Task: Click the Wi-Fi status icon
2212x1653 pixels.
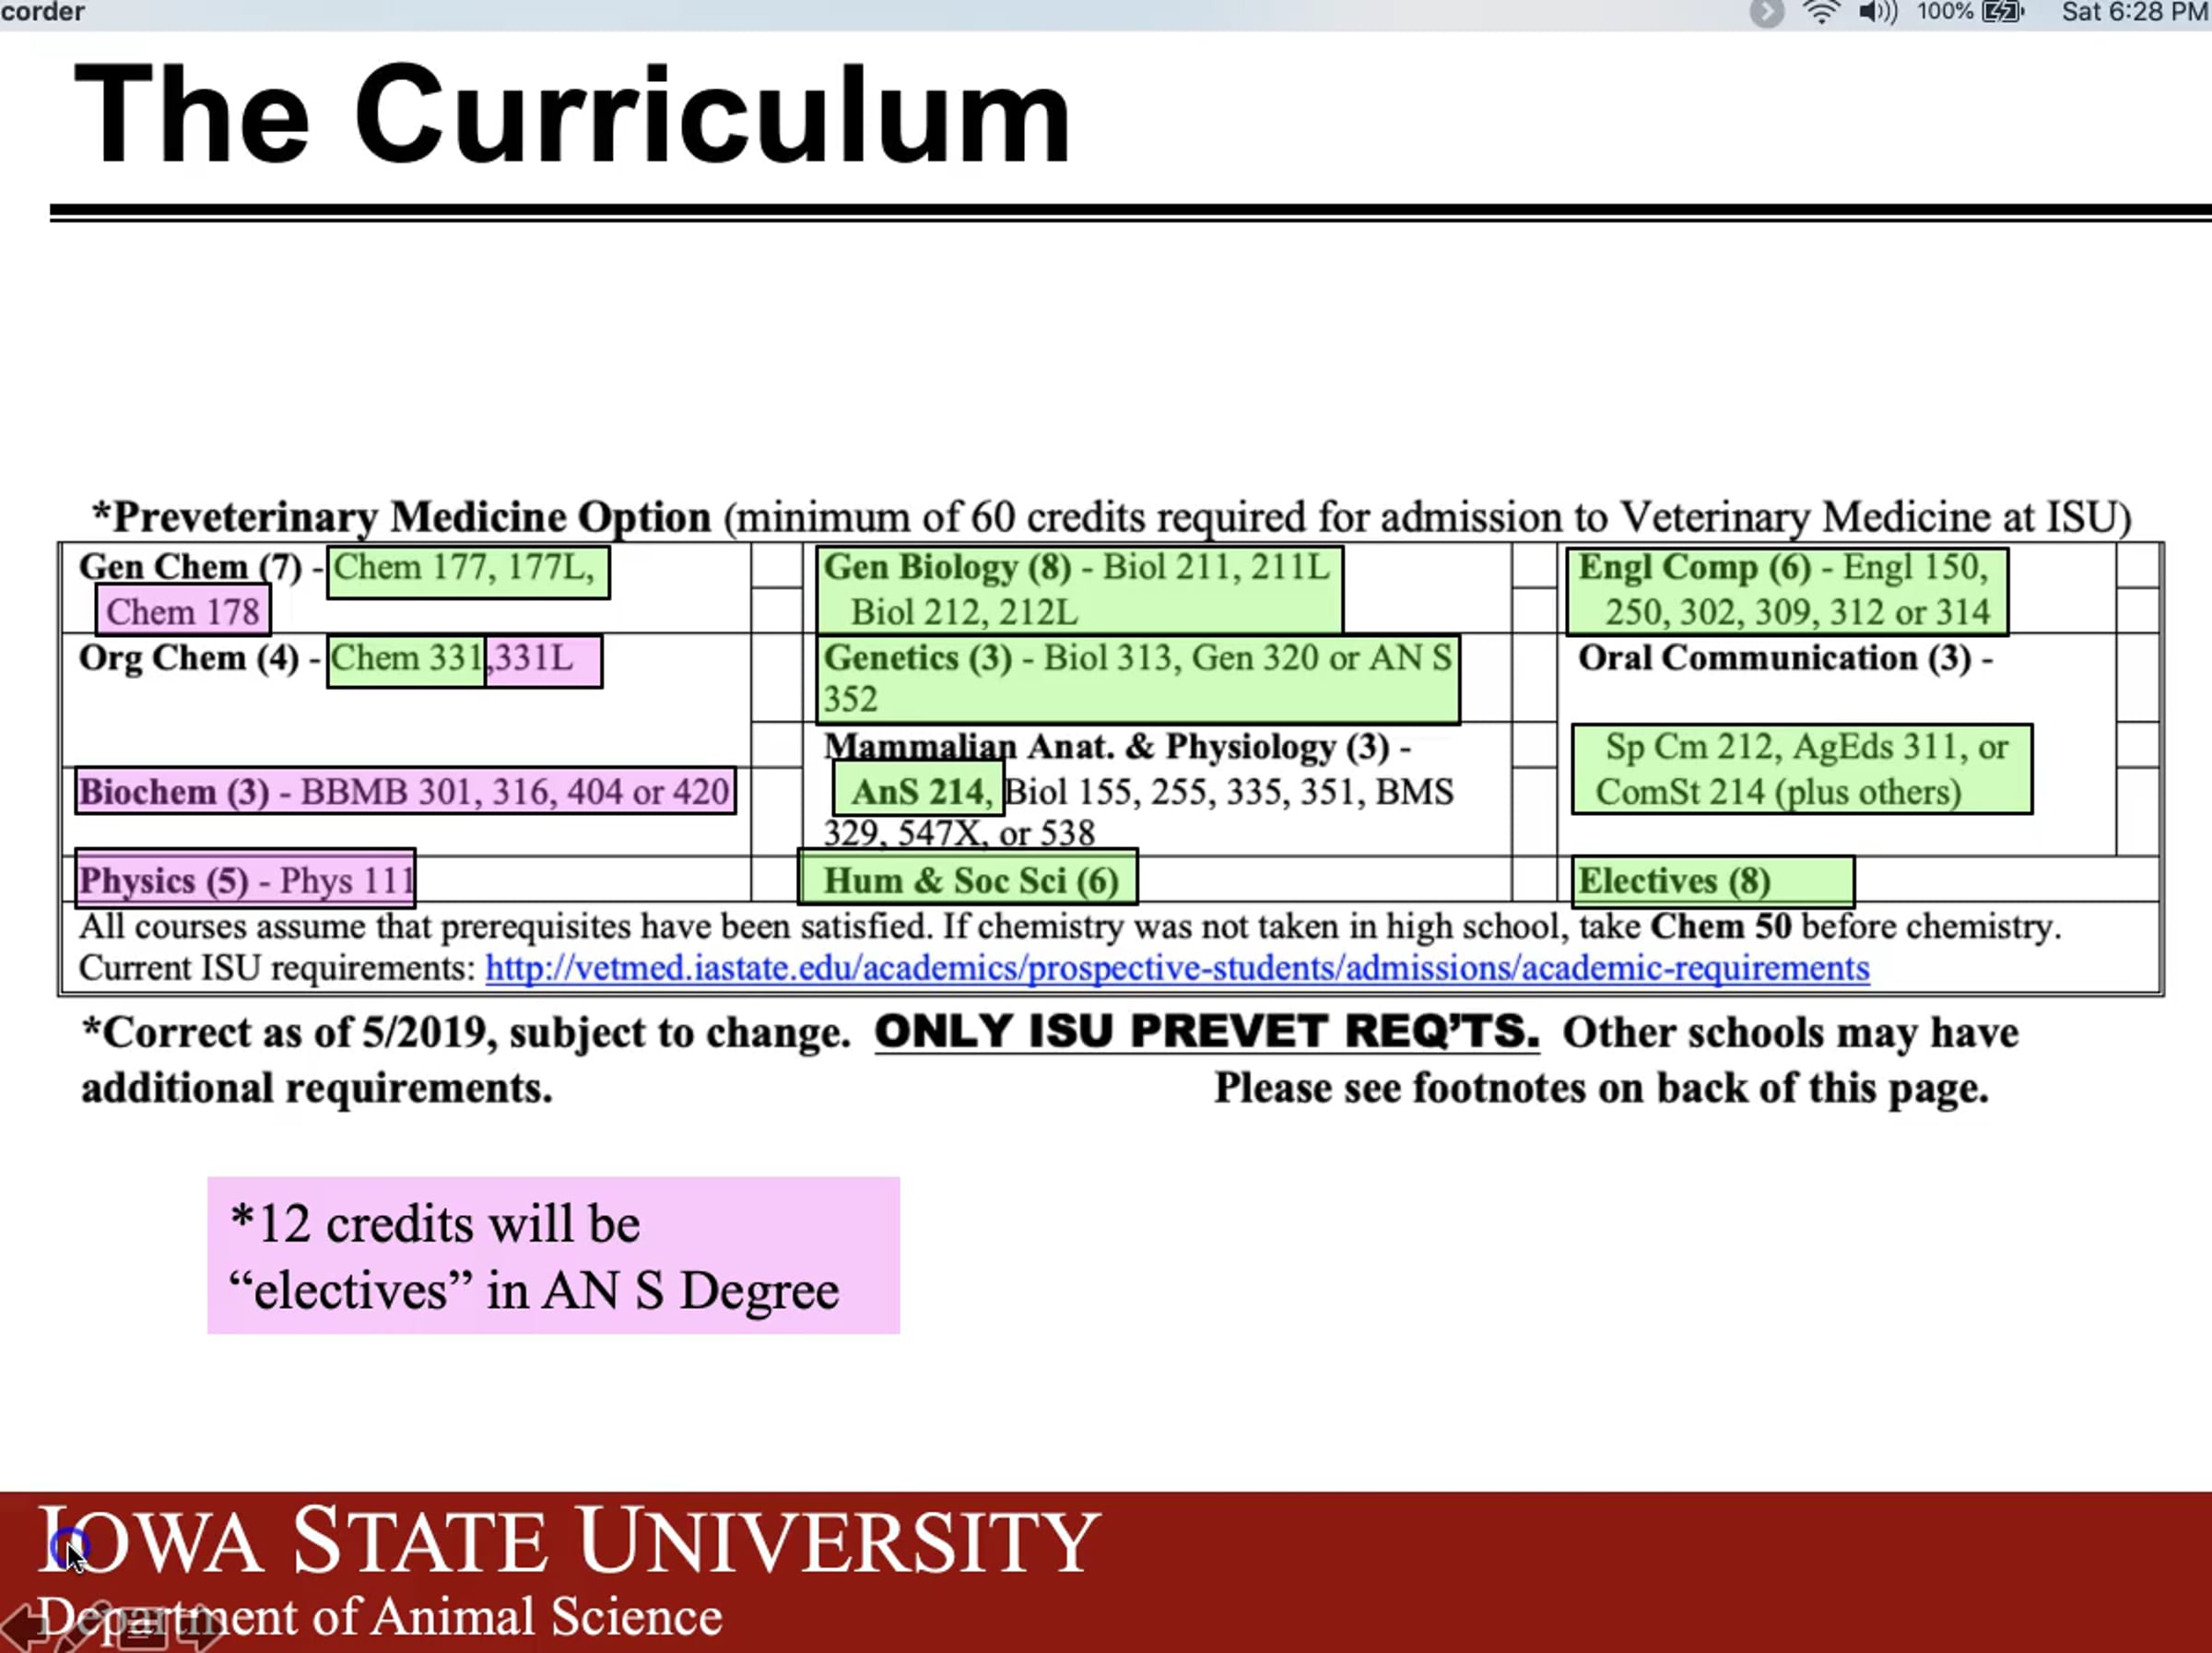Action: (1821, 12)
